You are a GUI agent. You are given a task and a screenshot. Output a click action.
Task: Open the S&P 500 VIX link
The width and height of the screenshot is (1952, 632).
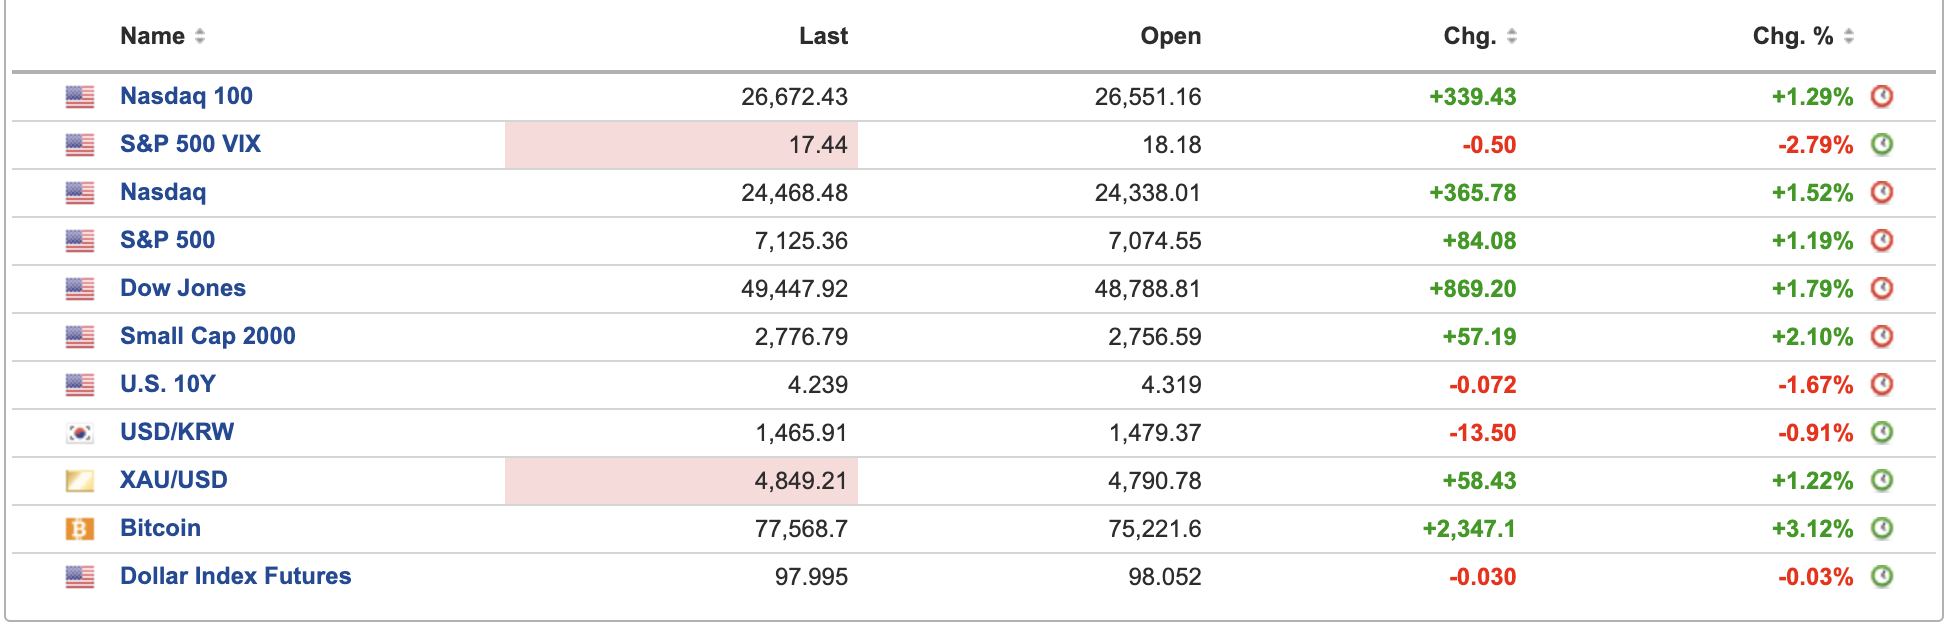tap(190, 145)
